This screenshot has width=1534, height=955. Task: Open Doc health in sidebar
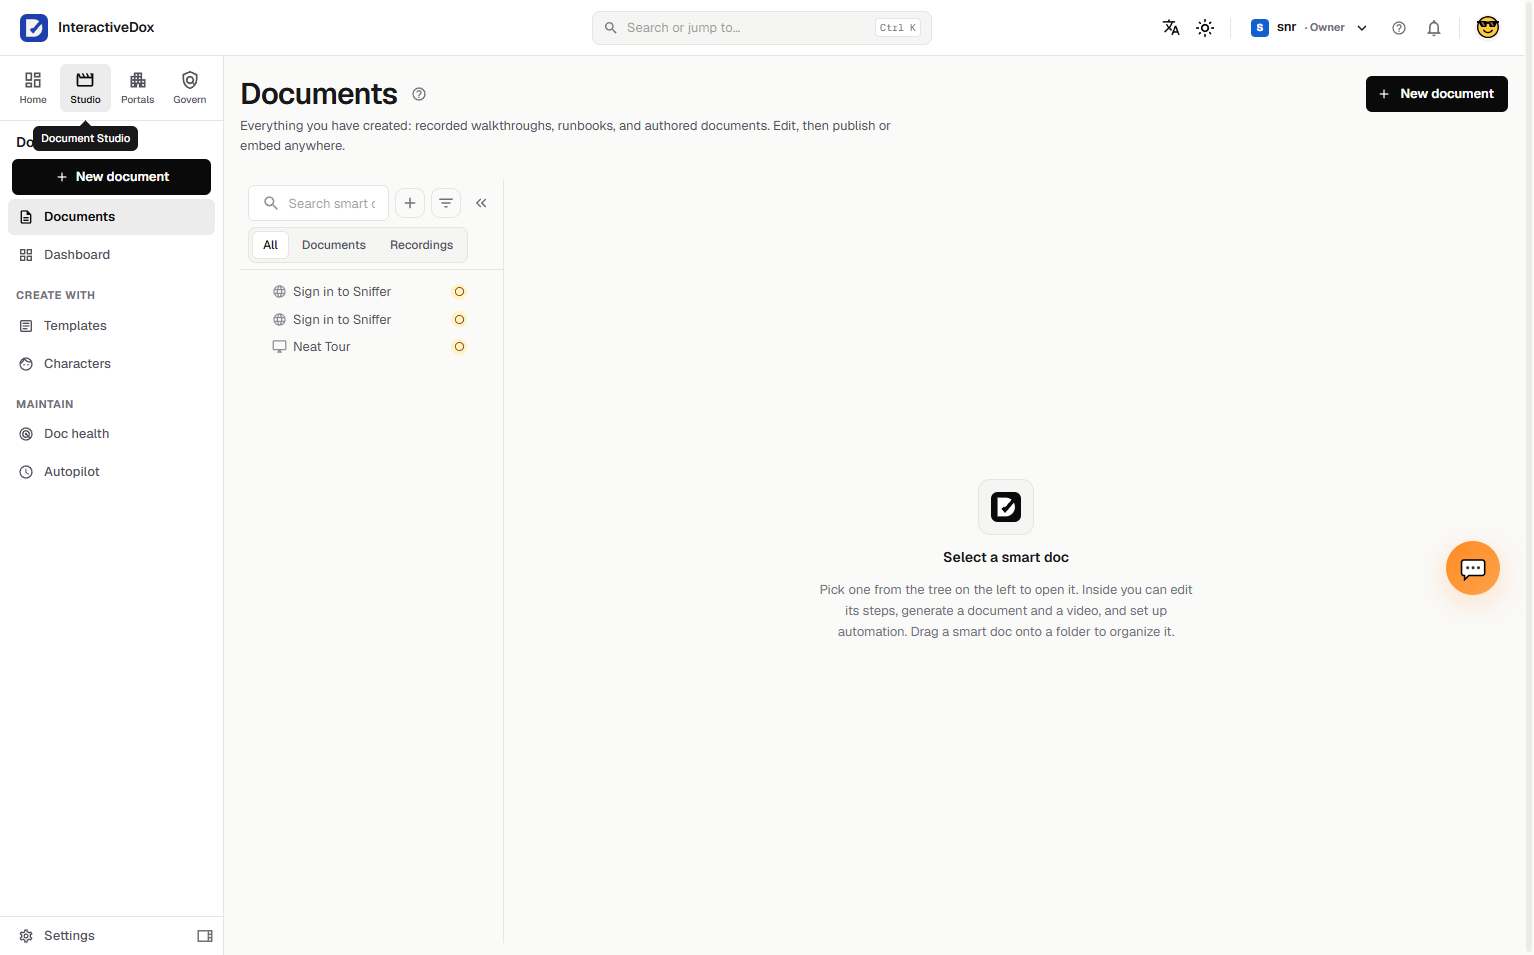[111, 434]
